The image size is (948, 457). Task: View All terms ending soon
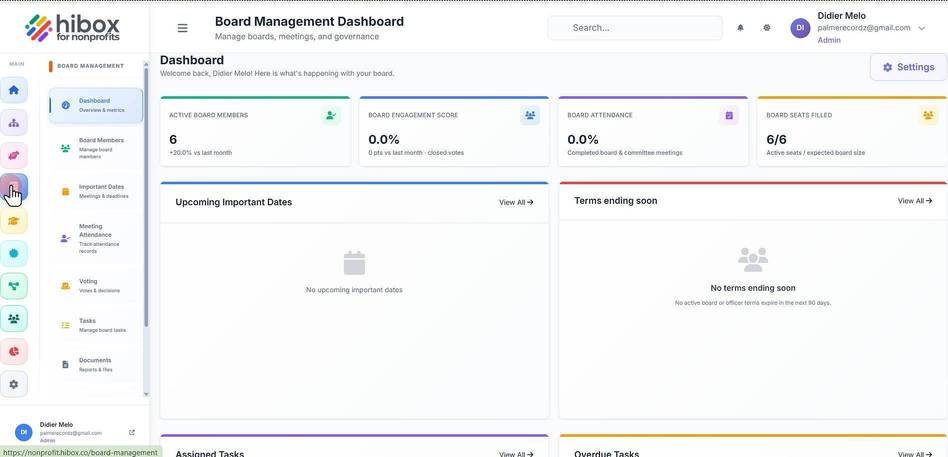point(915,201)
